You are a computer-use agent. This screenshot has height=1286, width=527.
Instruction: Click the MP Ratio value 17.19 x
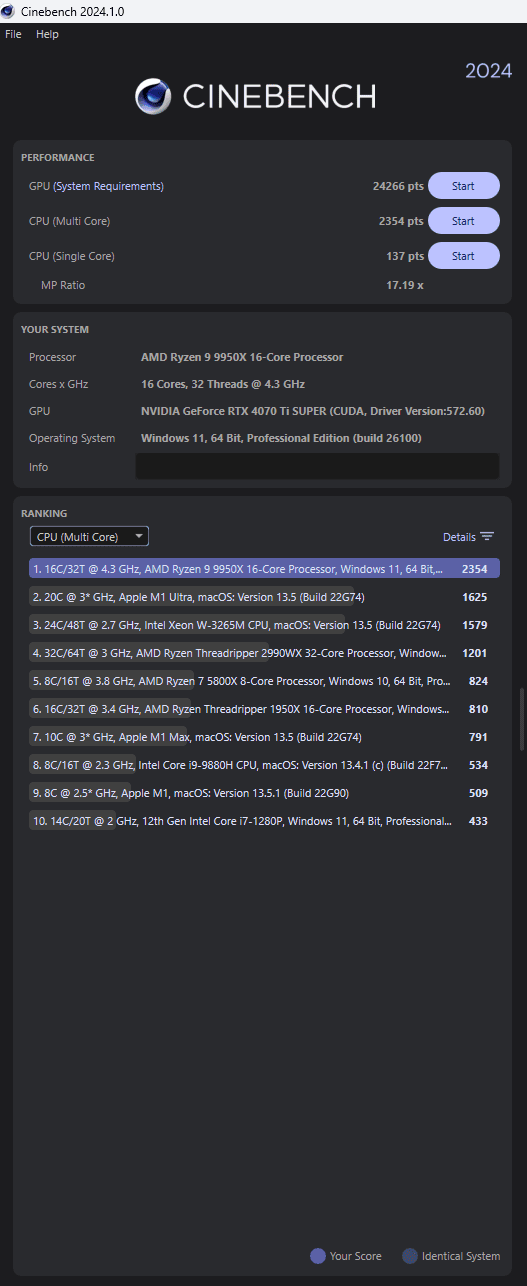click(x=405, y=285)
